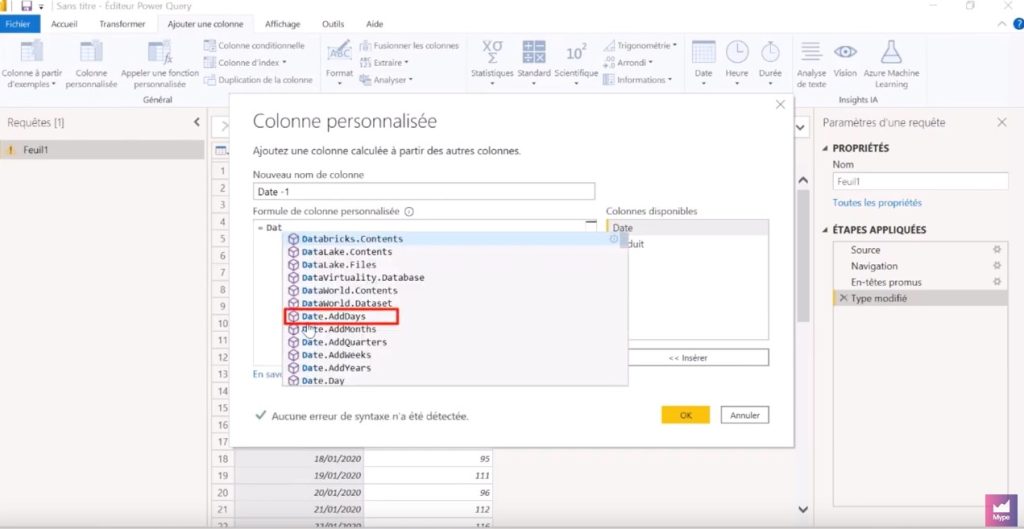1024x529 pixels.
Task: Open the Format ribbon button
Action: click(x=340, y=63)
